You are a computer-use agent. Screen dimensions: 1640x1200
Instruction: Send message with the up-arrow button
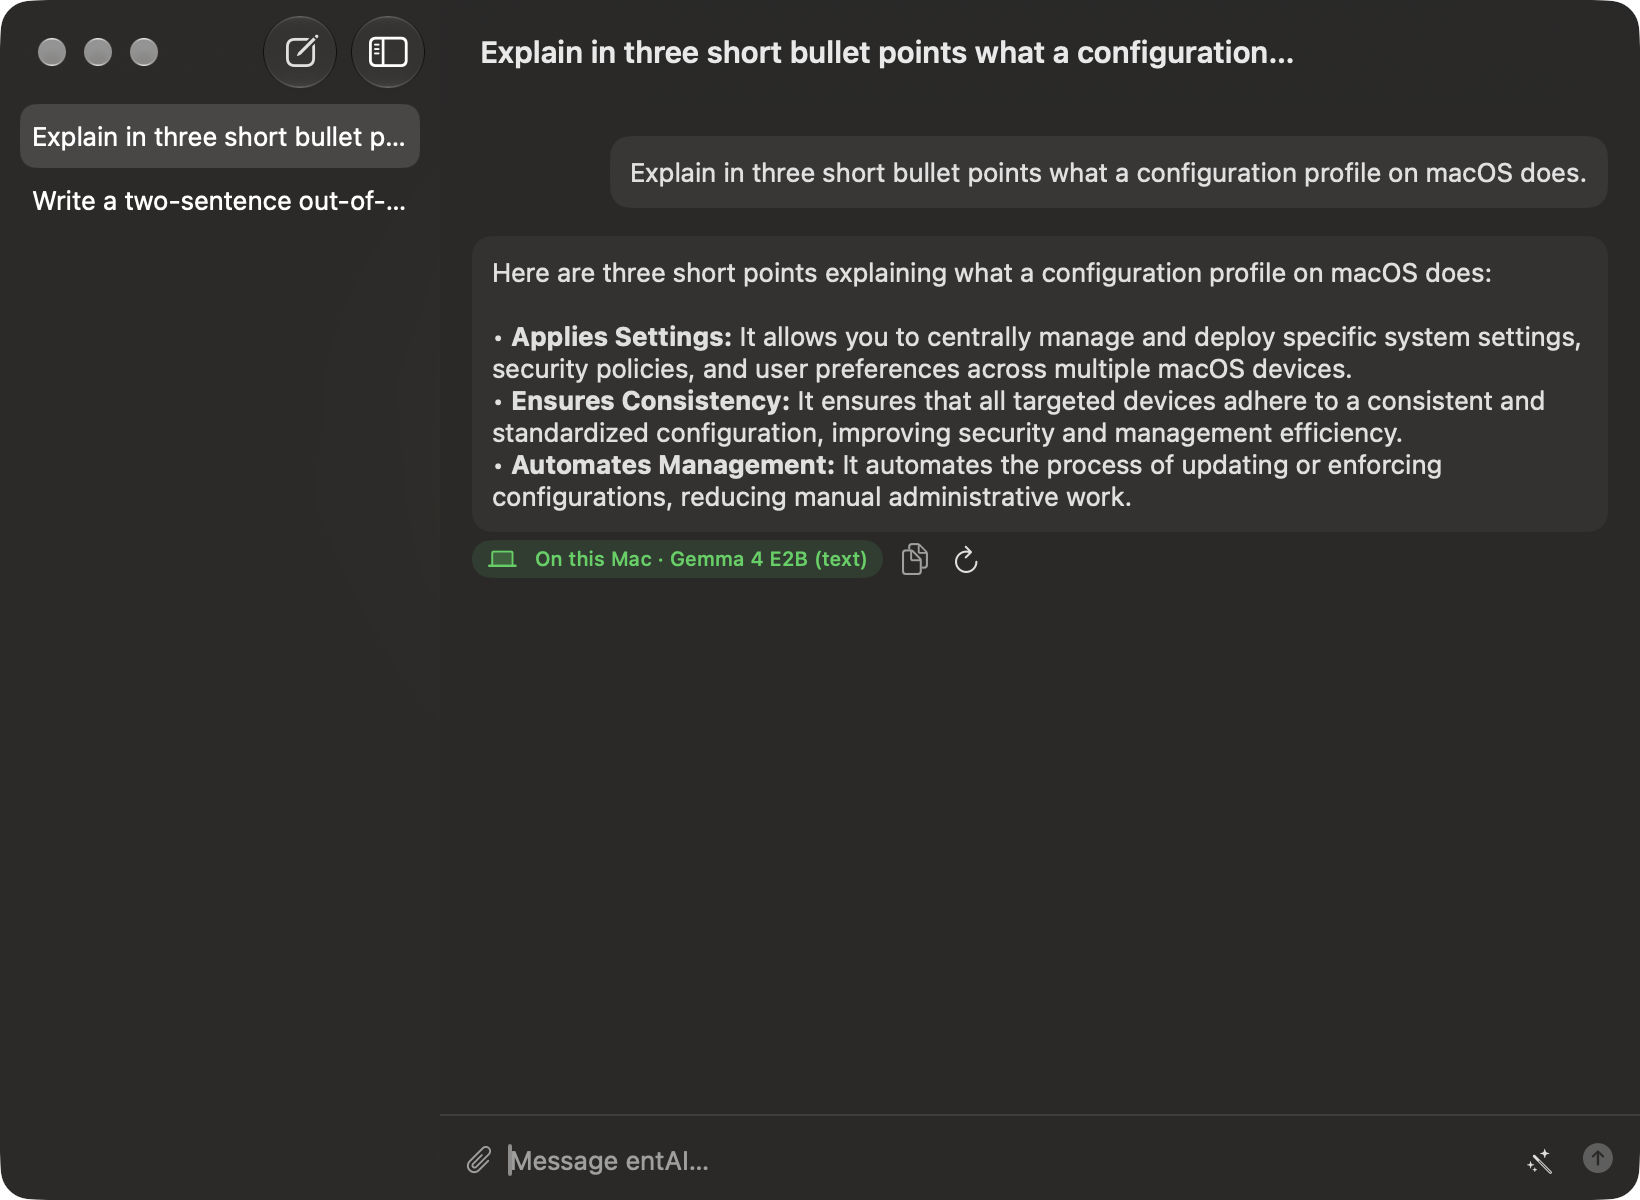point(1598,1158)
